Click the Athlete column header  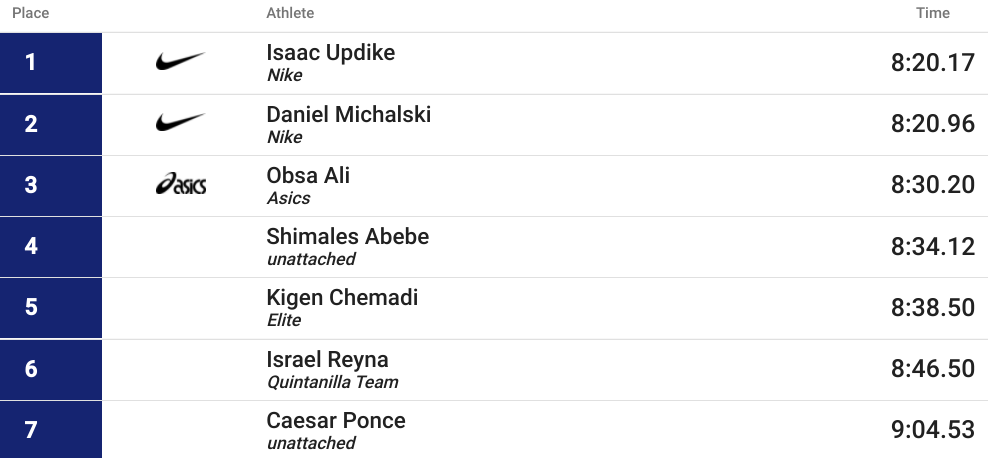[290, 13]
